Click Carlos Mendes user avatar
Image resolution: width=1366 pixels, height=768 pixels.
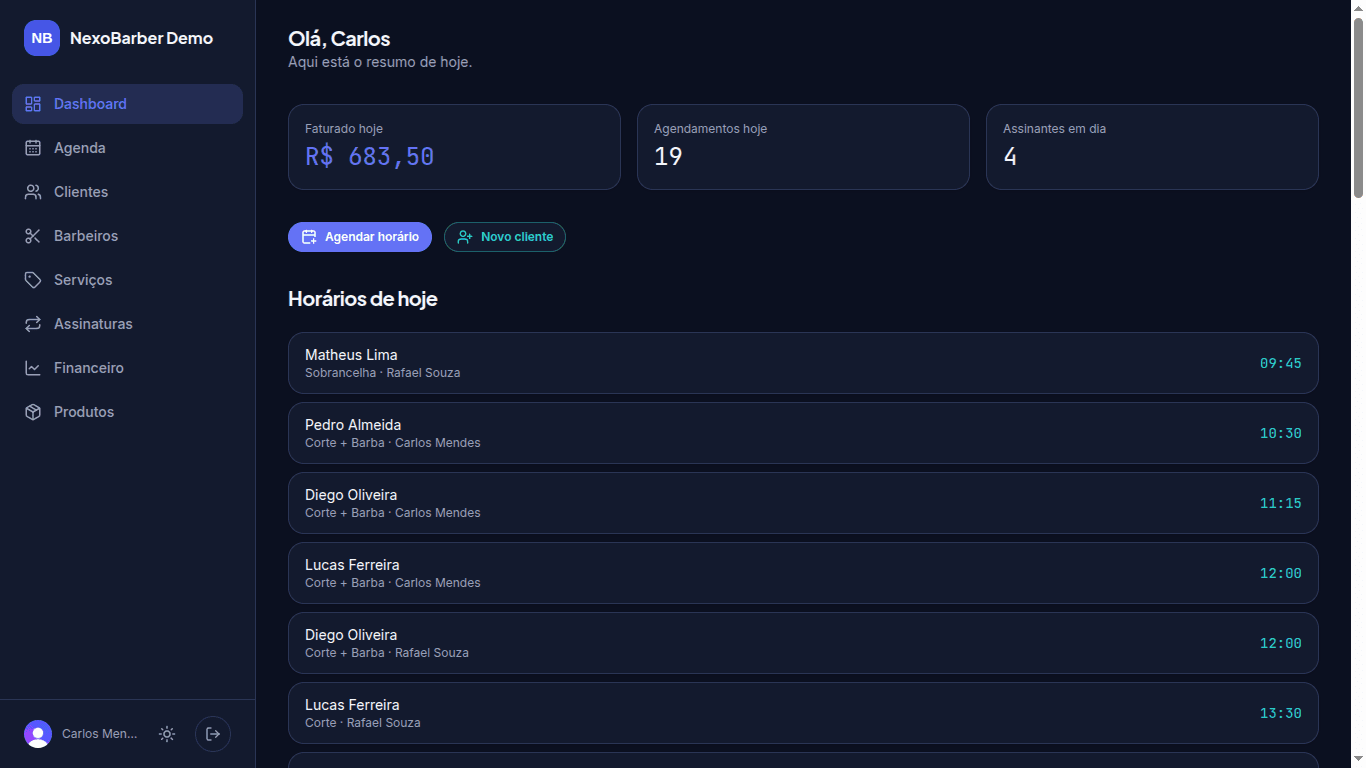tap(38, 734)
